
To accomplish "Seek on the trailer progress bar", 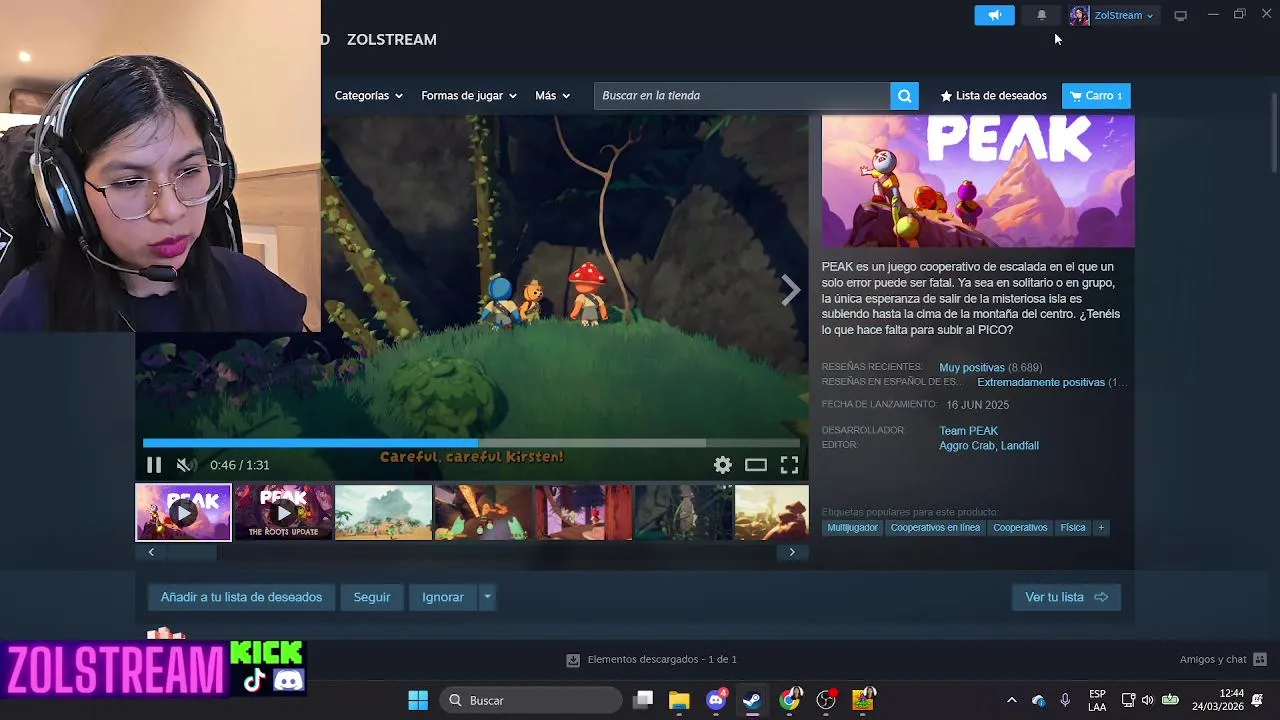I will pyautogui.click(x=471, y=442).
